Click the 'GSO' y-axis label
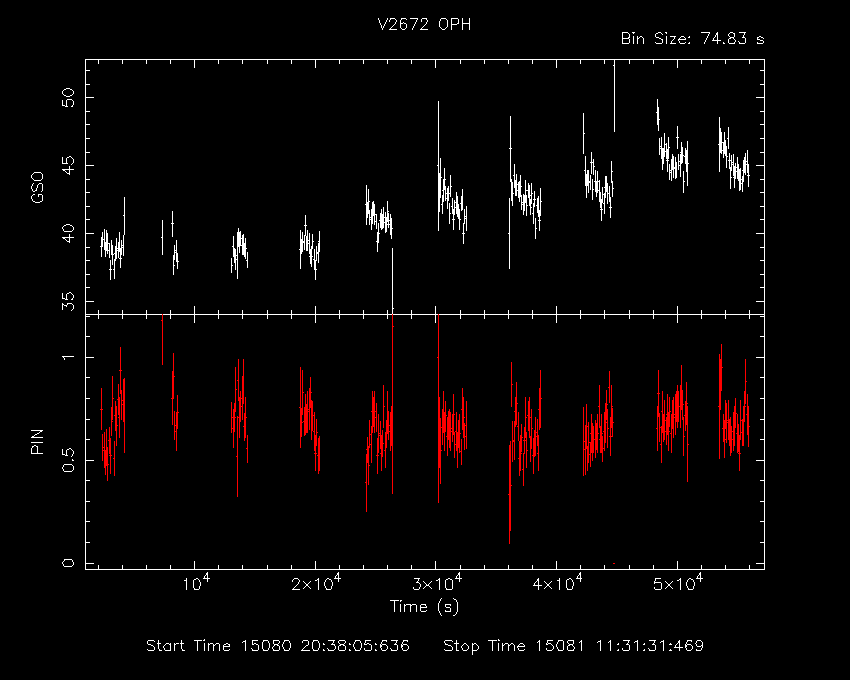Viewport: 850px width, 680px height. (37, 187)
